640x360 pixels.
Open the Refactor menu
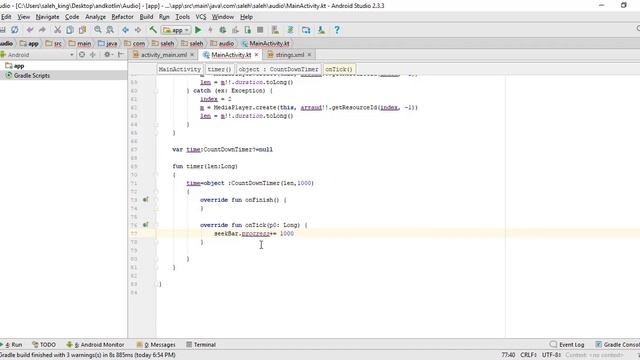122,17
